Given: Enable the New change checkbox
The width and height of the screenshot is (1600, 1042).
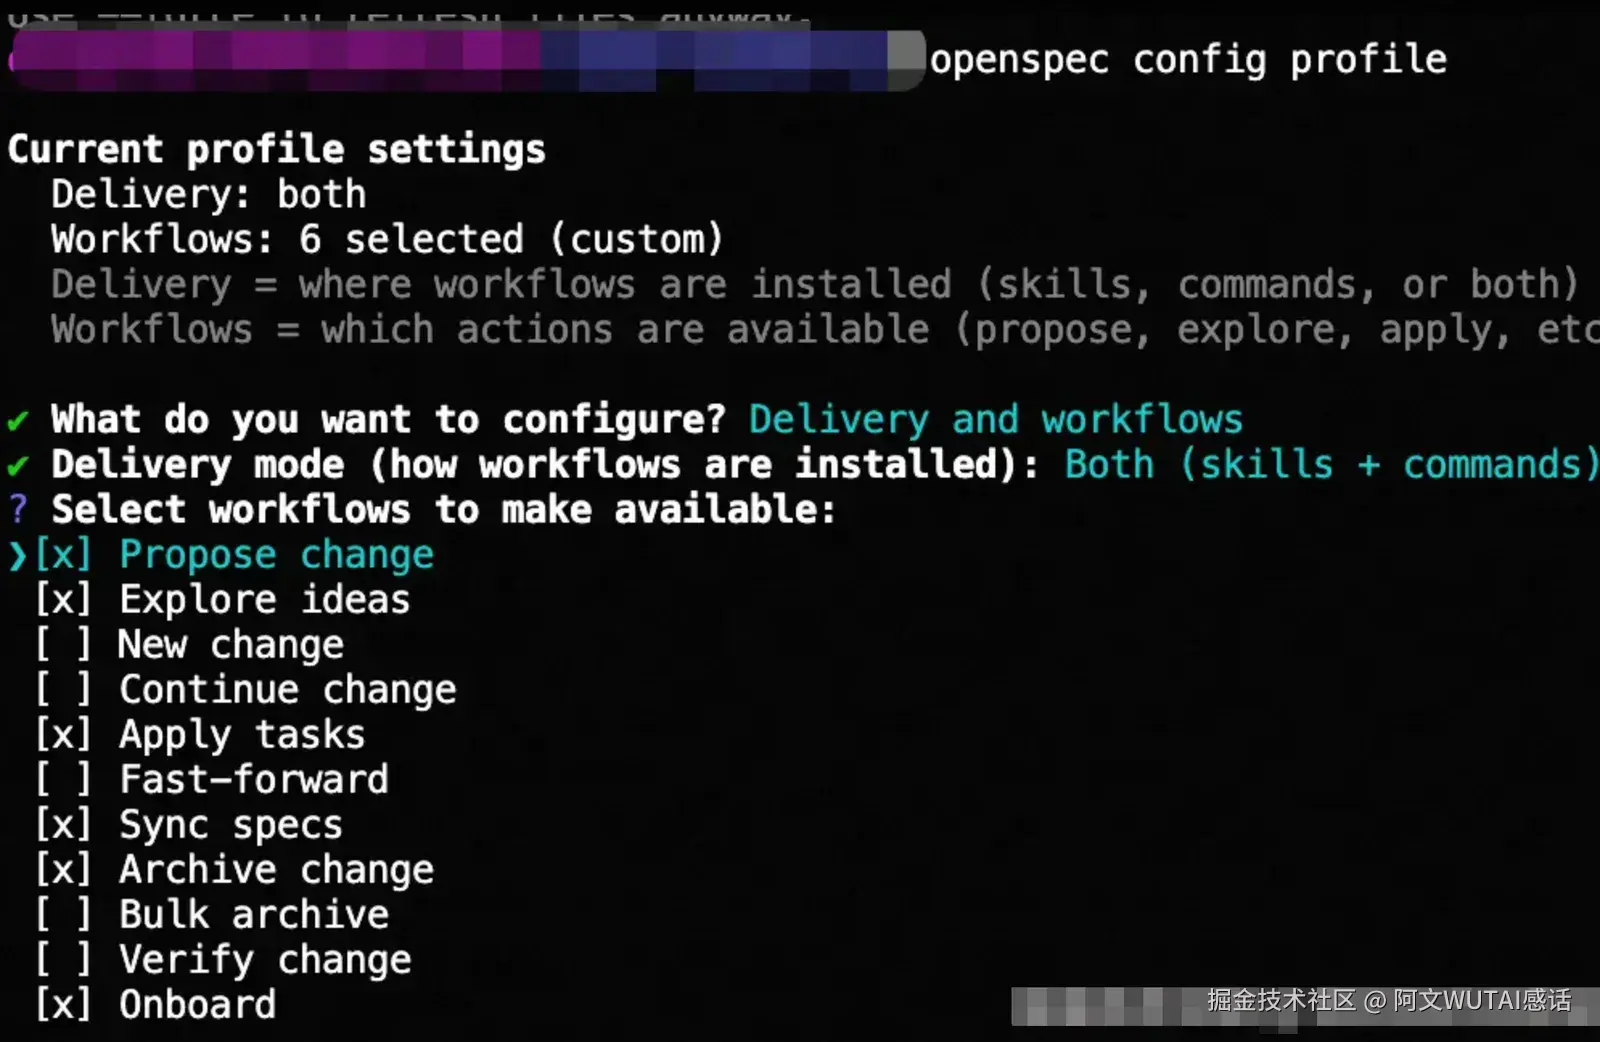Looking at the screenshot, I should coord(63,645).
